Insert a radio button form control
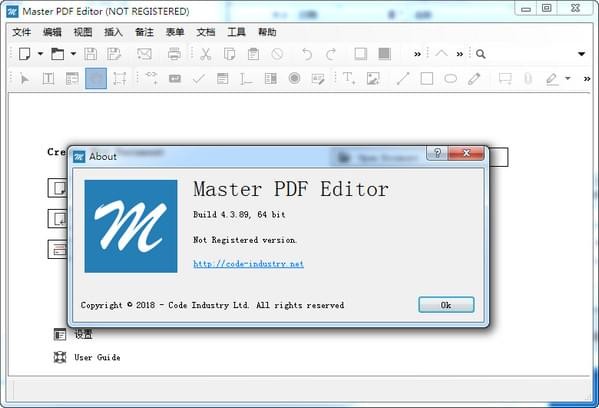599x408 pixels. [x=294, y=78]
